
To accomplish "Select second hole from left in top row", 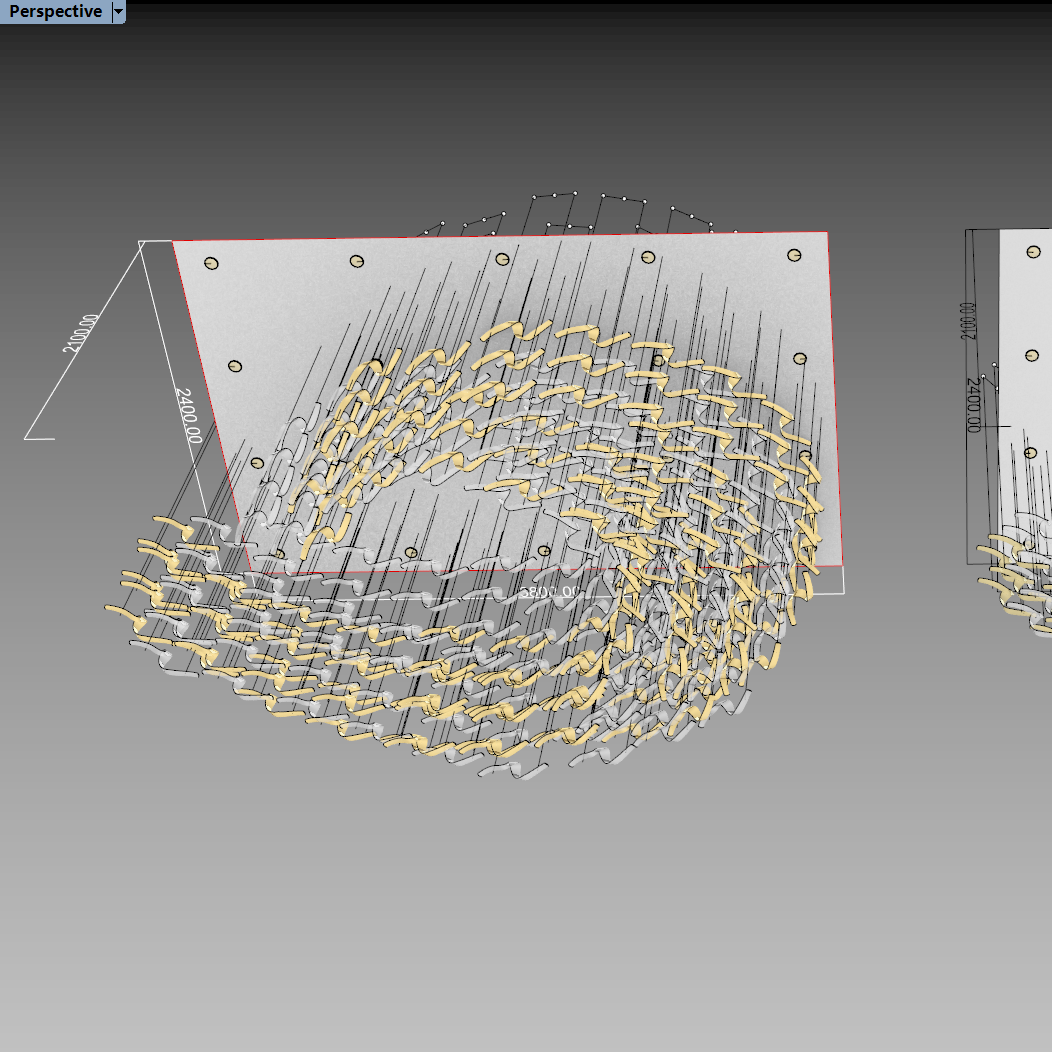I will (x=356, y=261).
